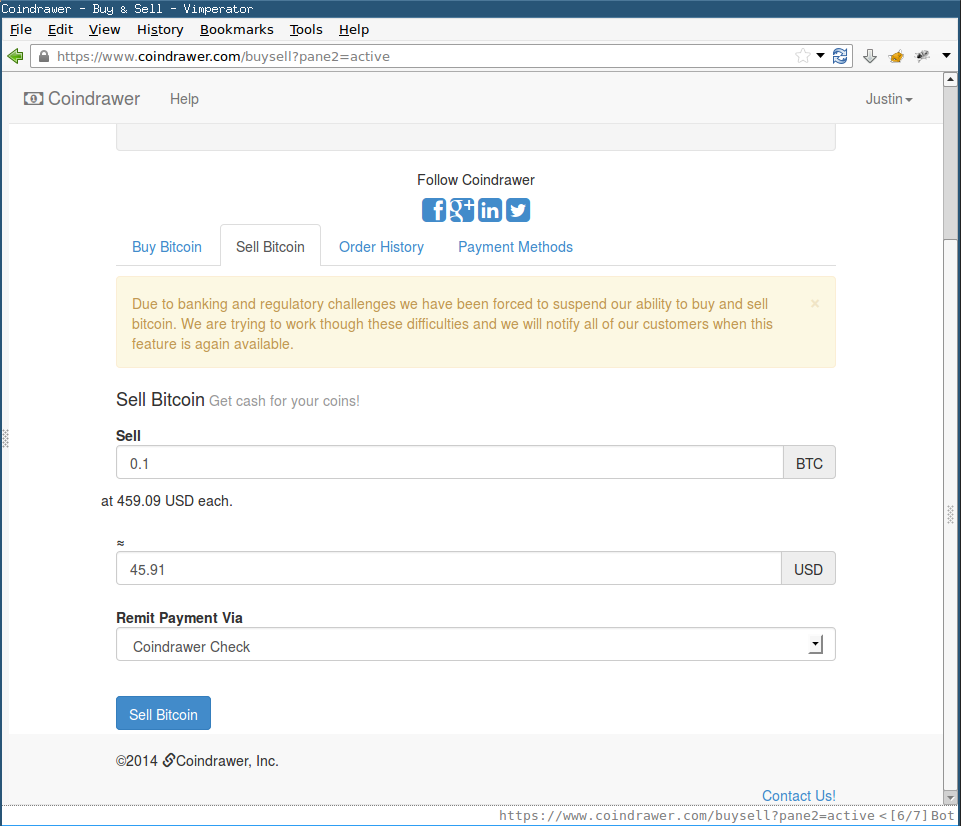
Task: Expand the Justin account dropdown
Action: tap(889, 99)
